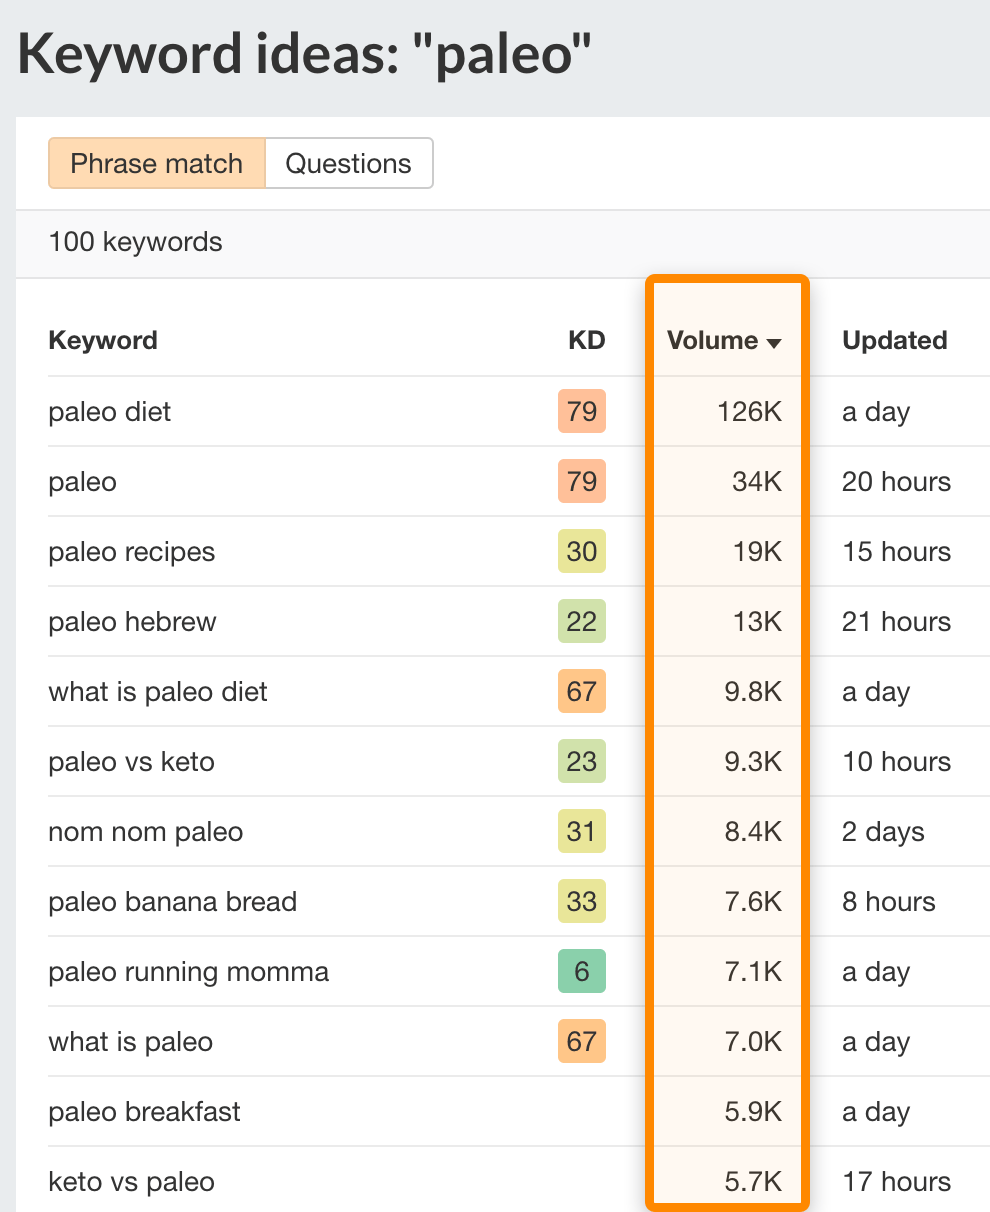Click KD badge 30 for paleo recipes
Viewport: 990px width, 1212px height.
pyautogui.click(x=582, y=552)
